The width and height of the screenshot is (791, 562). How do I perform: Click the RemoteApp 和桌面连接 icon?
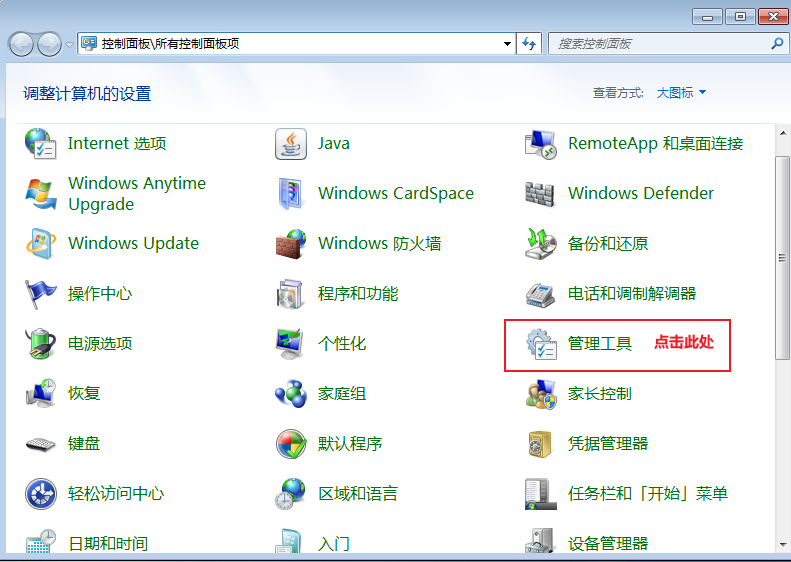pos(540,144)
